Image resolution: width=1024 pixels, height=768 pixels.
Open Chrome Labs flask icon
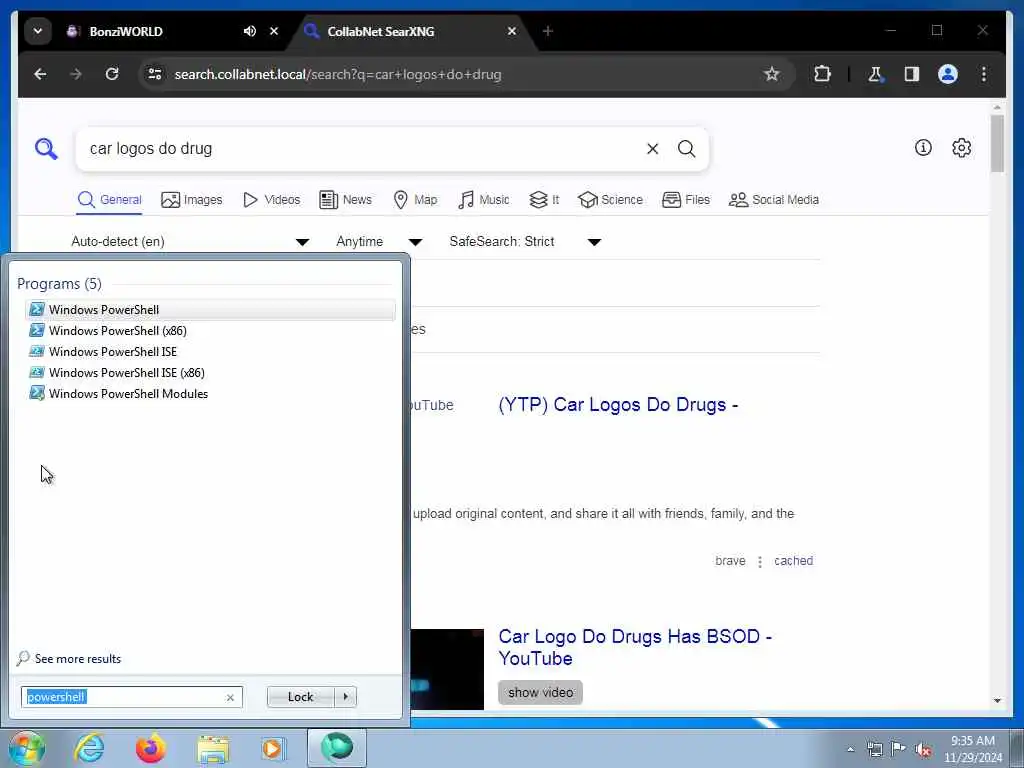(x=875, y=74)
